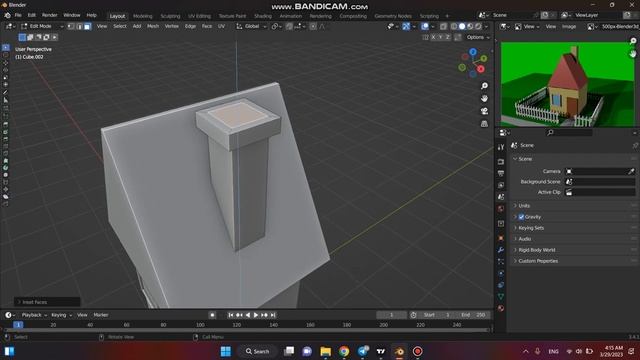Jump to the end frame button
Viewport: 640px width, 360px height.
[273, 315]
